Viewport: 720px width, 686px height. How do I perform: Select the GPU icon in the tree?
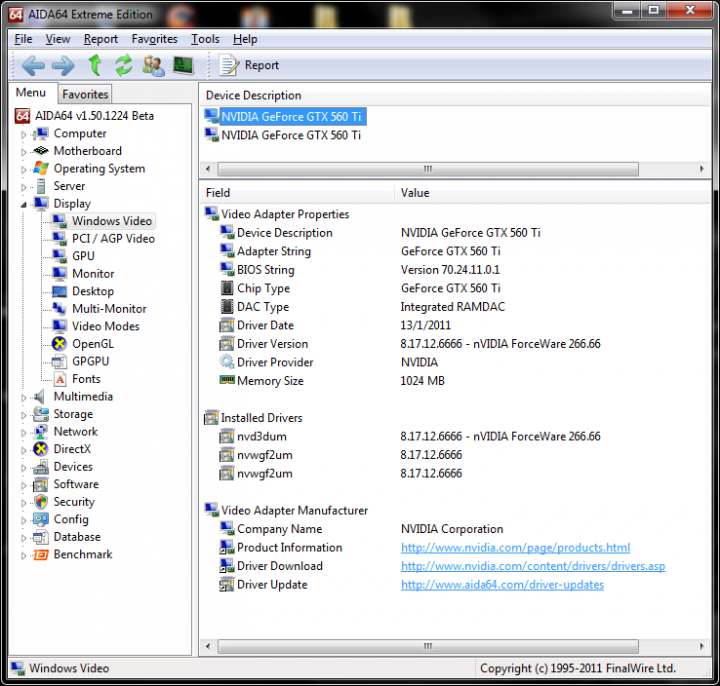tap(59, 256)
